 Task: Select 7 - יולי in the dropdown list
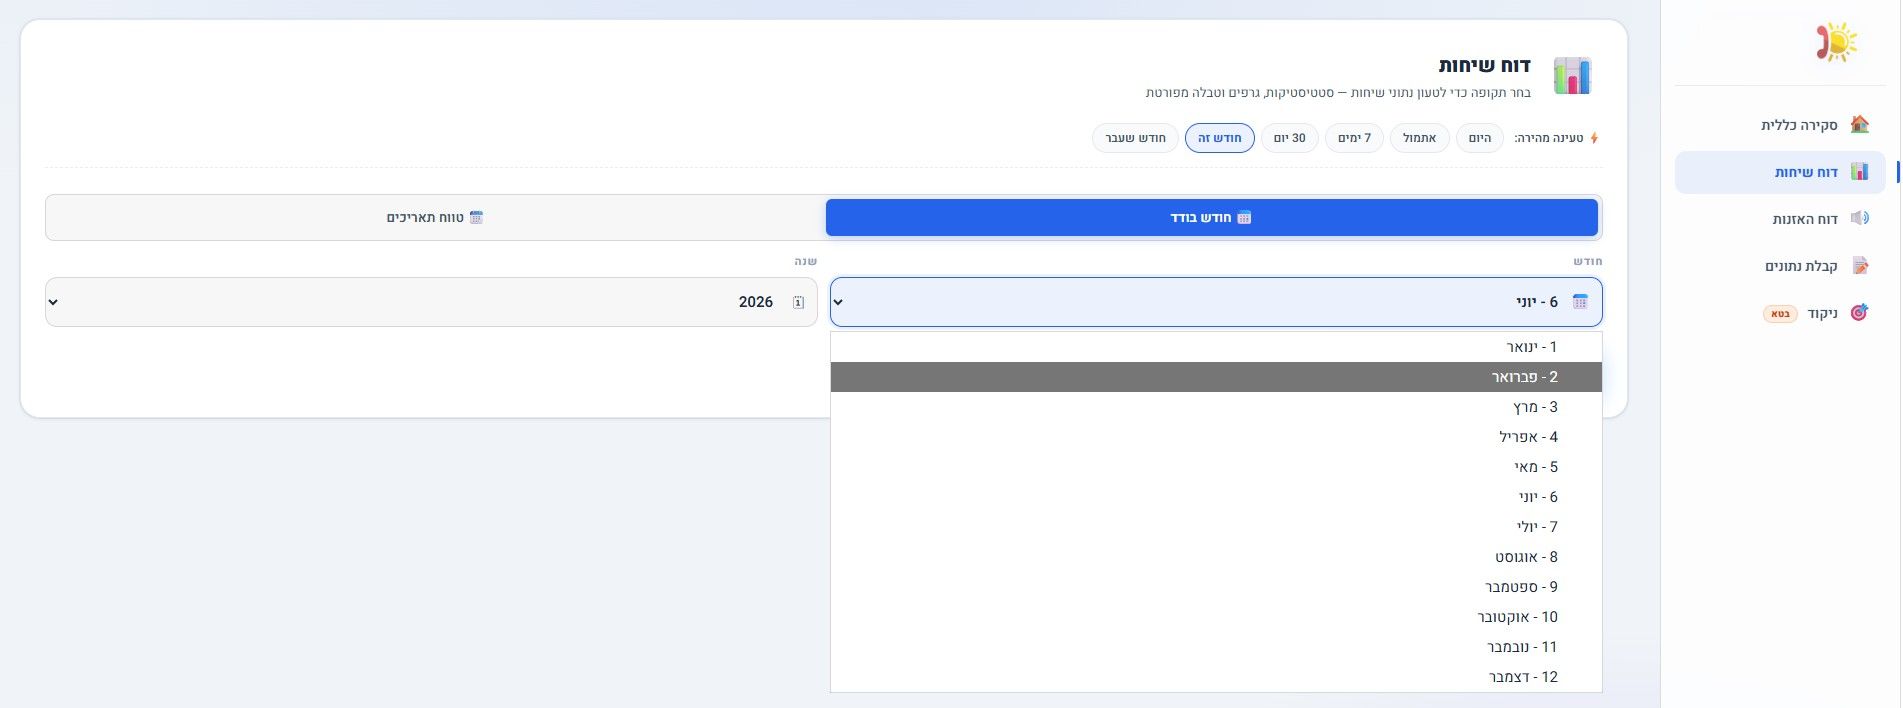(1216, 527)
